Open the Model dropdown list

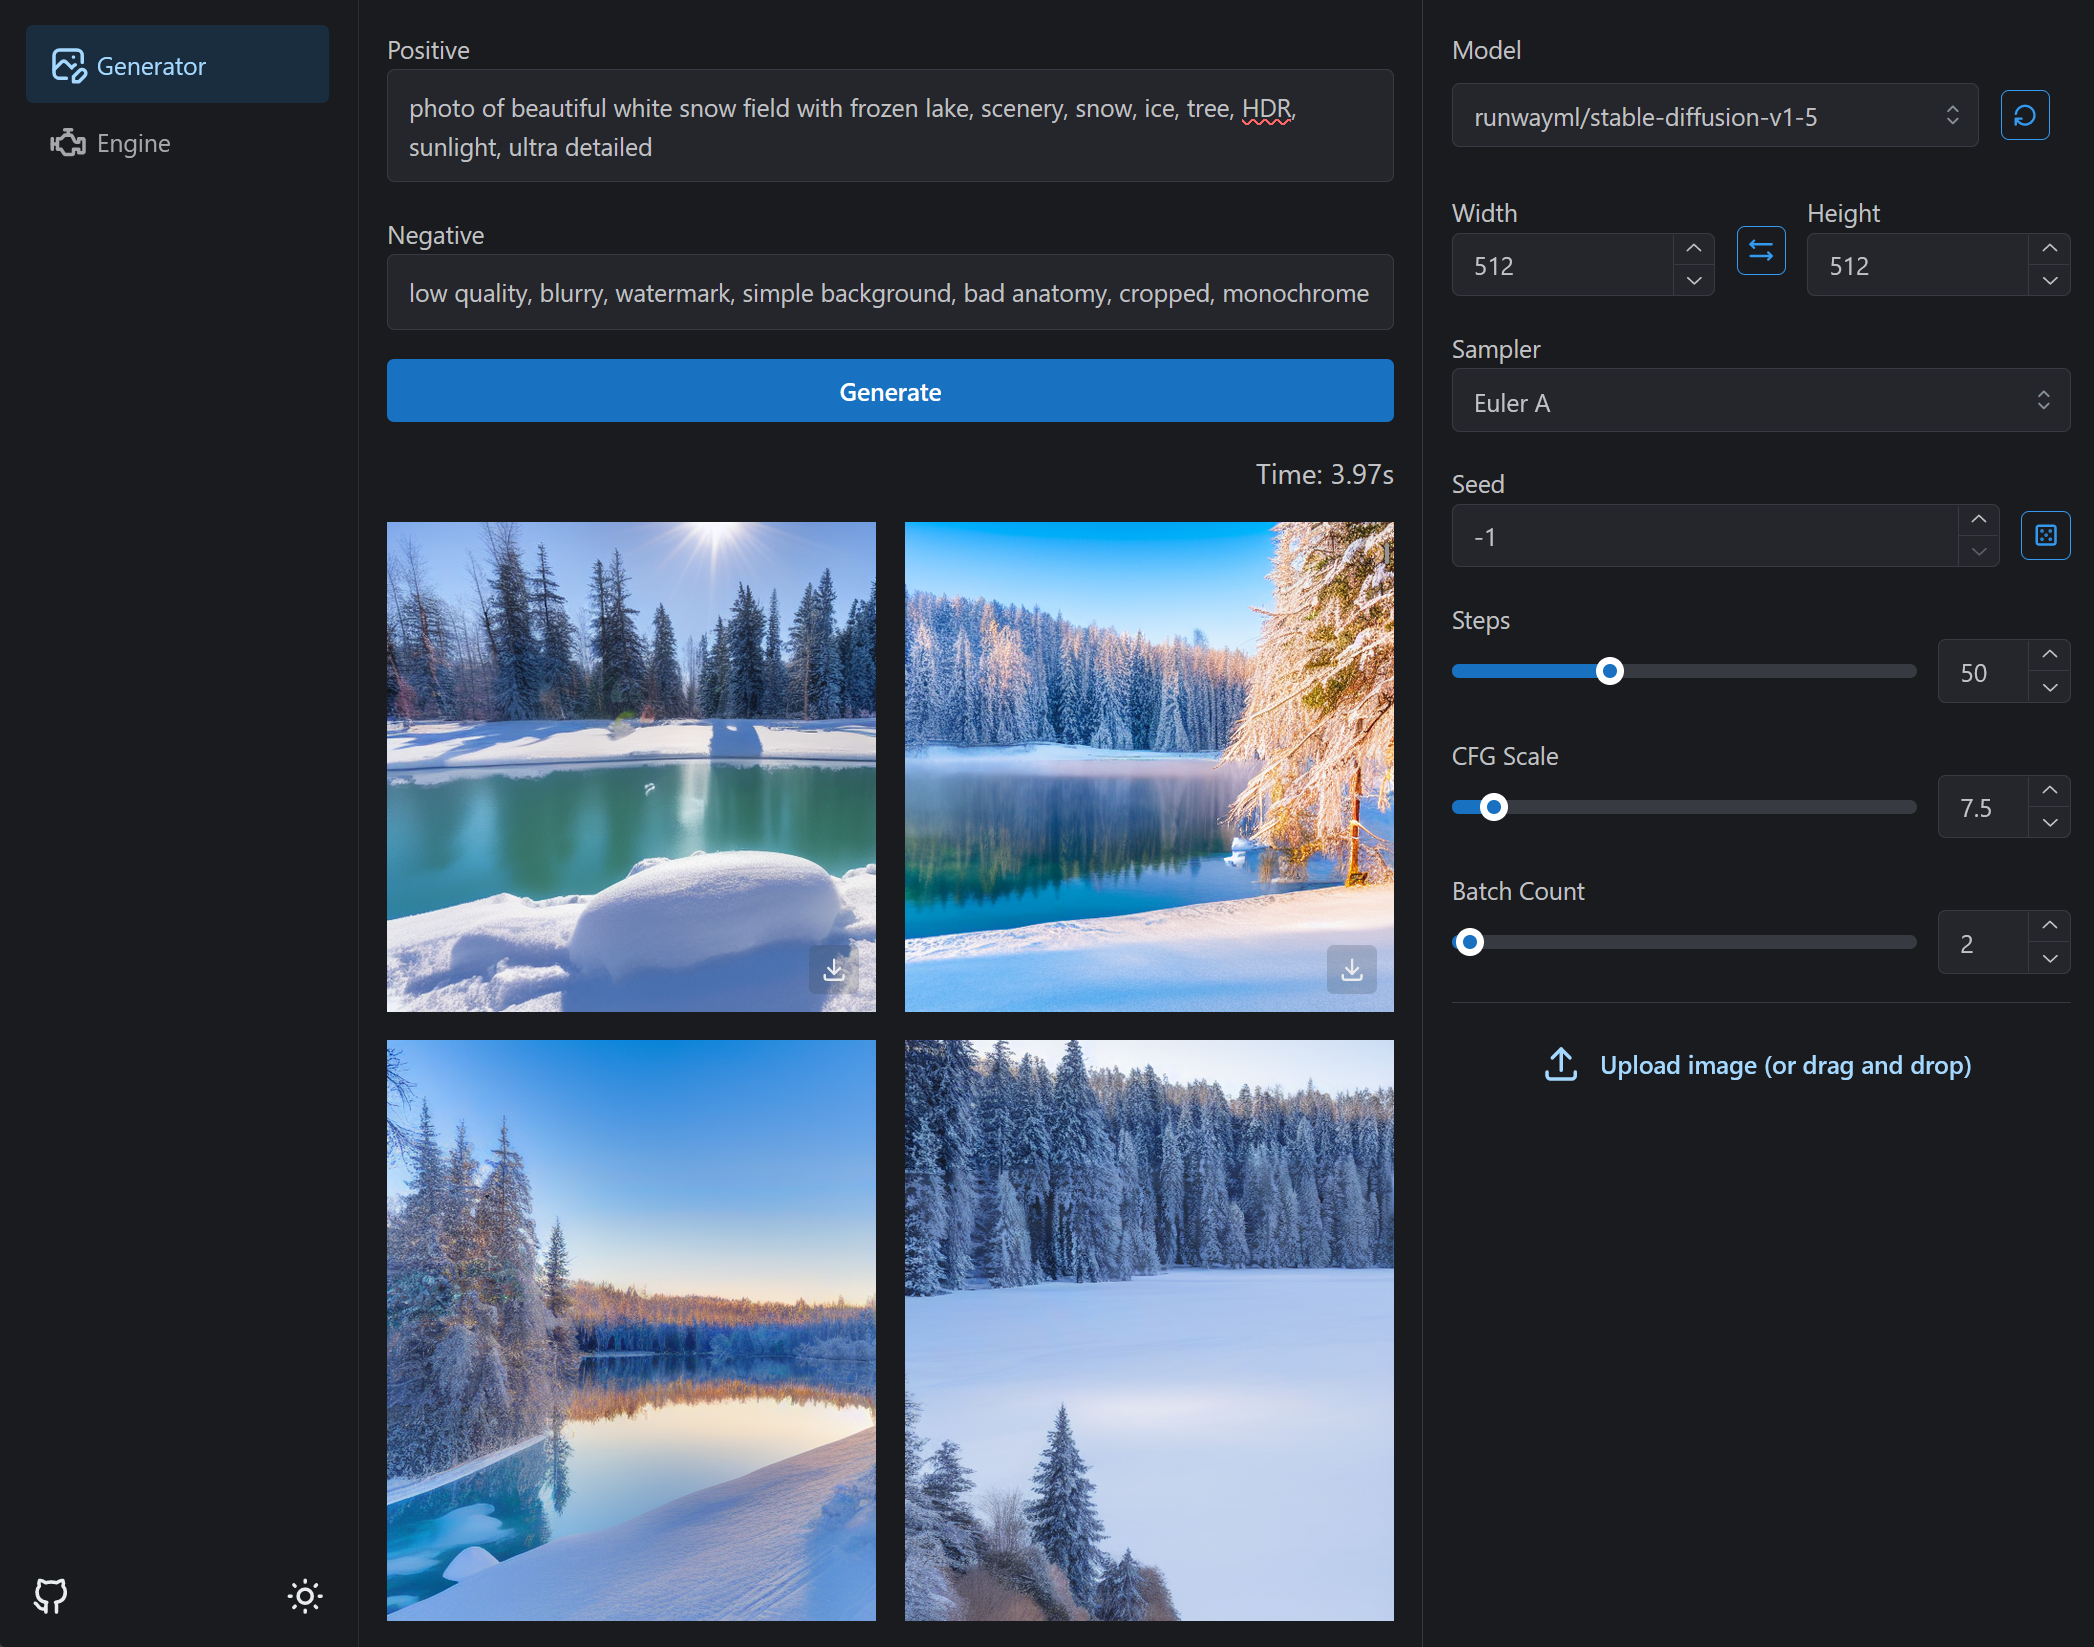(1714, 116)
